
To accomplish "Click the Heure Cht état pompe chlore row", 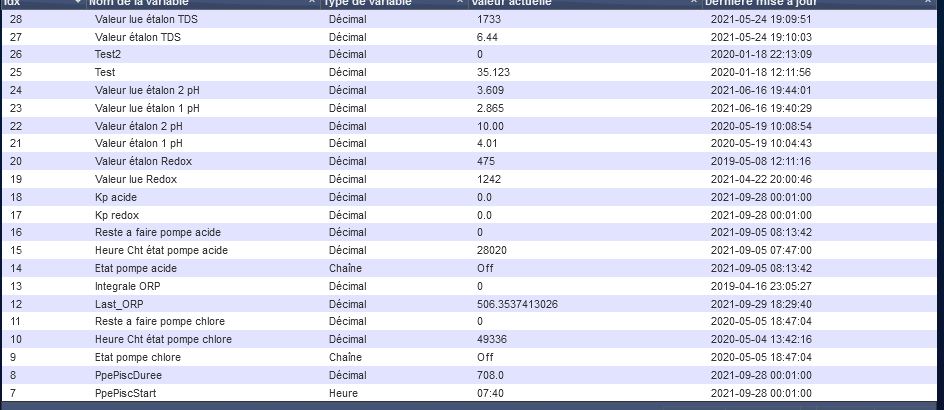I will point(470,339).
